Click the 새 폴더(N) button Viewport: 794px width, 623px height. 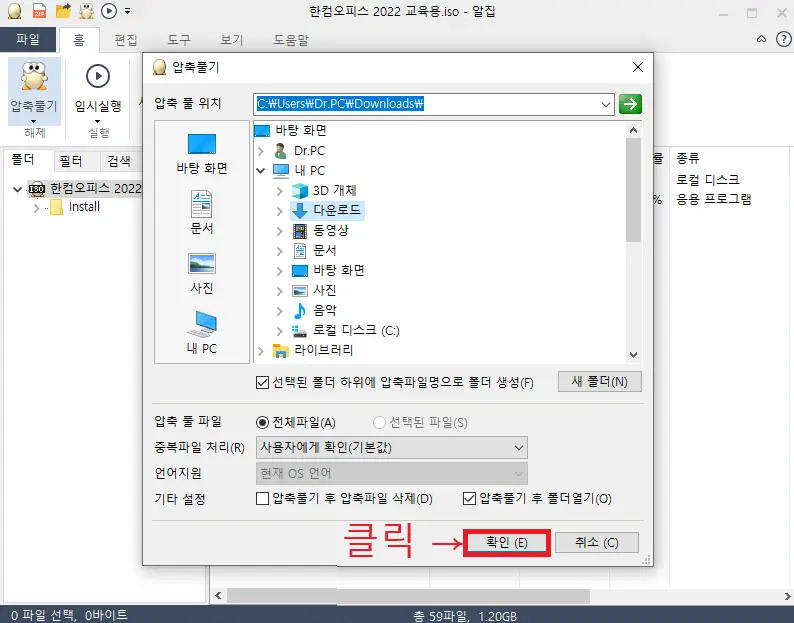pos(600,381)
